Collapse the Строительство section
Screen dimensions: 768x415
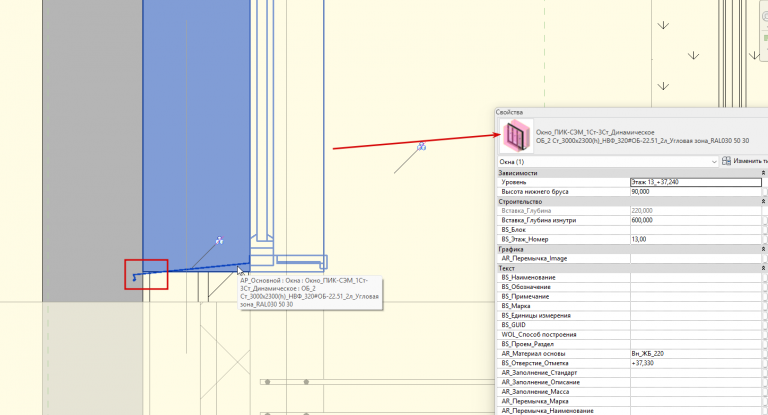pyautogui.click(x=763, y=201)
